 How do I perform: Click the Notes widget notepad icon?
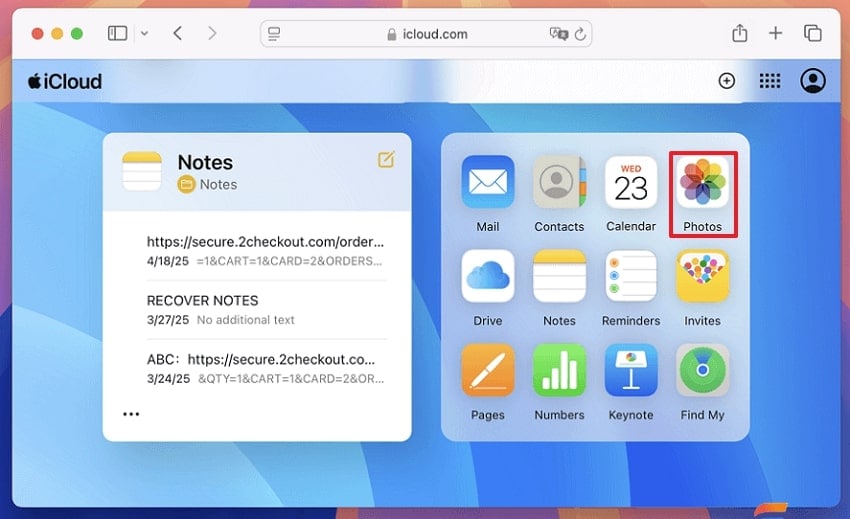(x=142, y=171)
